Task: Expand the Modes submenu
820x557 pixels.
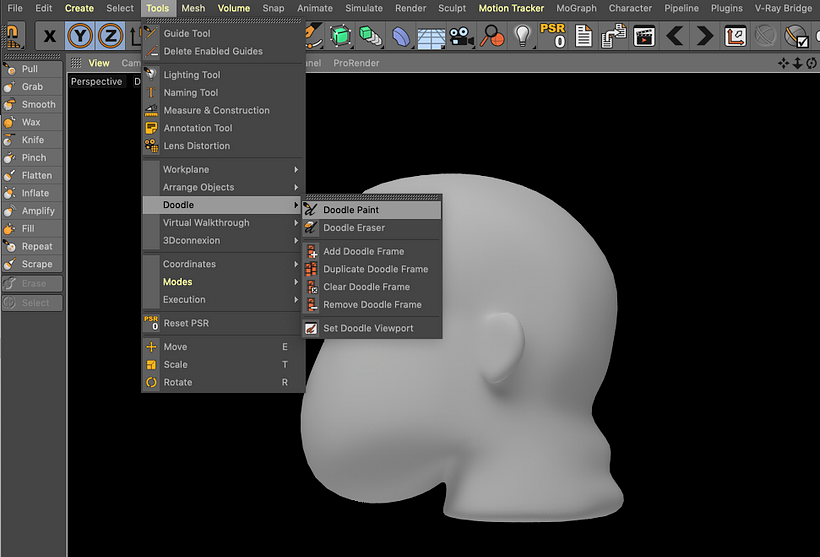Action: 224,282
